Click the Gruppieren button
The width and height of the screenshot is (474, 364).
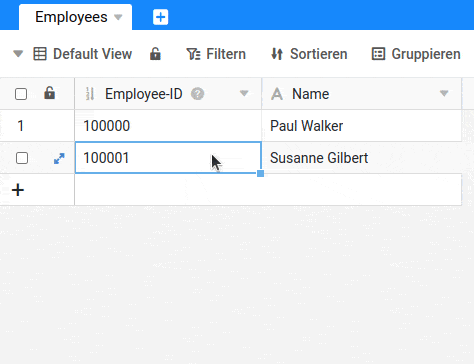click(416, 54)
